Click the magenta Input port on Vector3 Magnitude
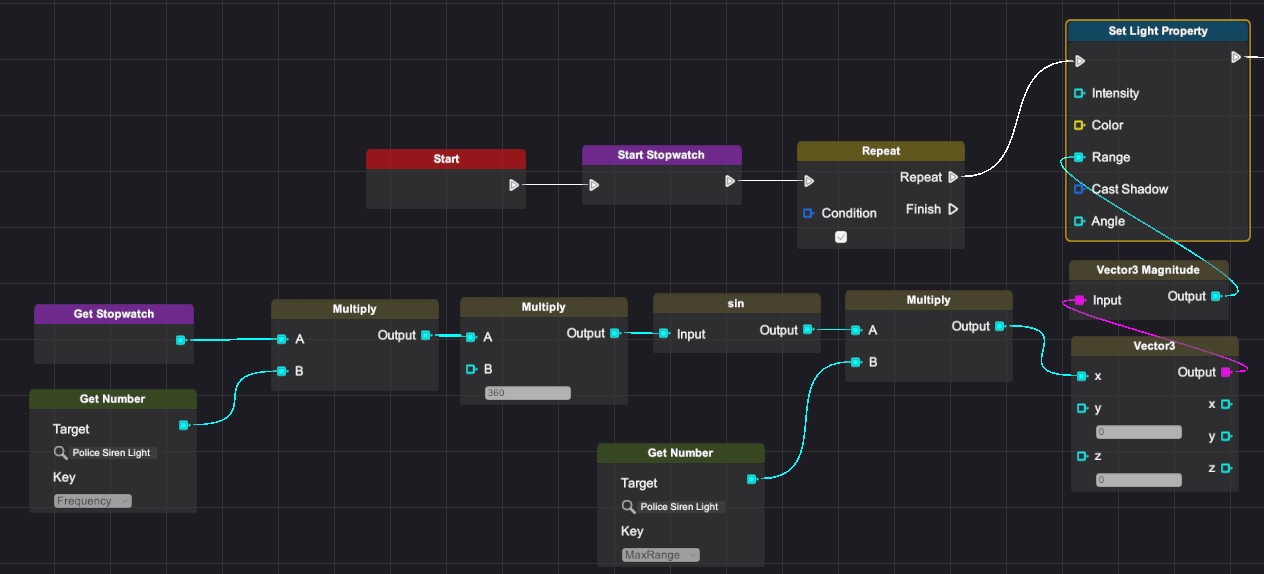This screenshot has height=574, width=1264. click(1079, 300)
